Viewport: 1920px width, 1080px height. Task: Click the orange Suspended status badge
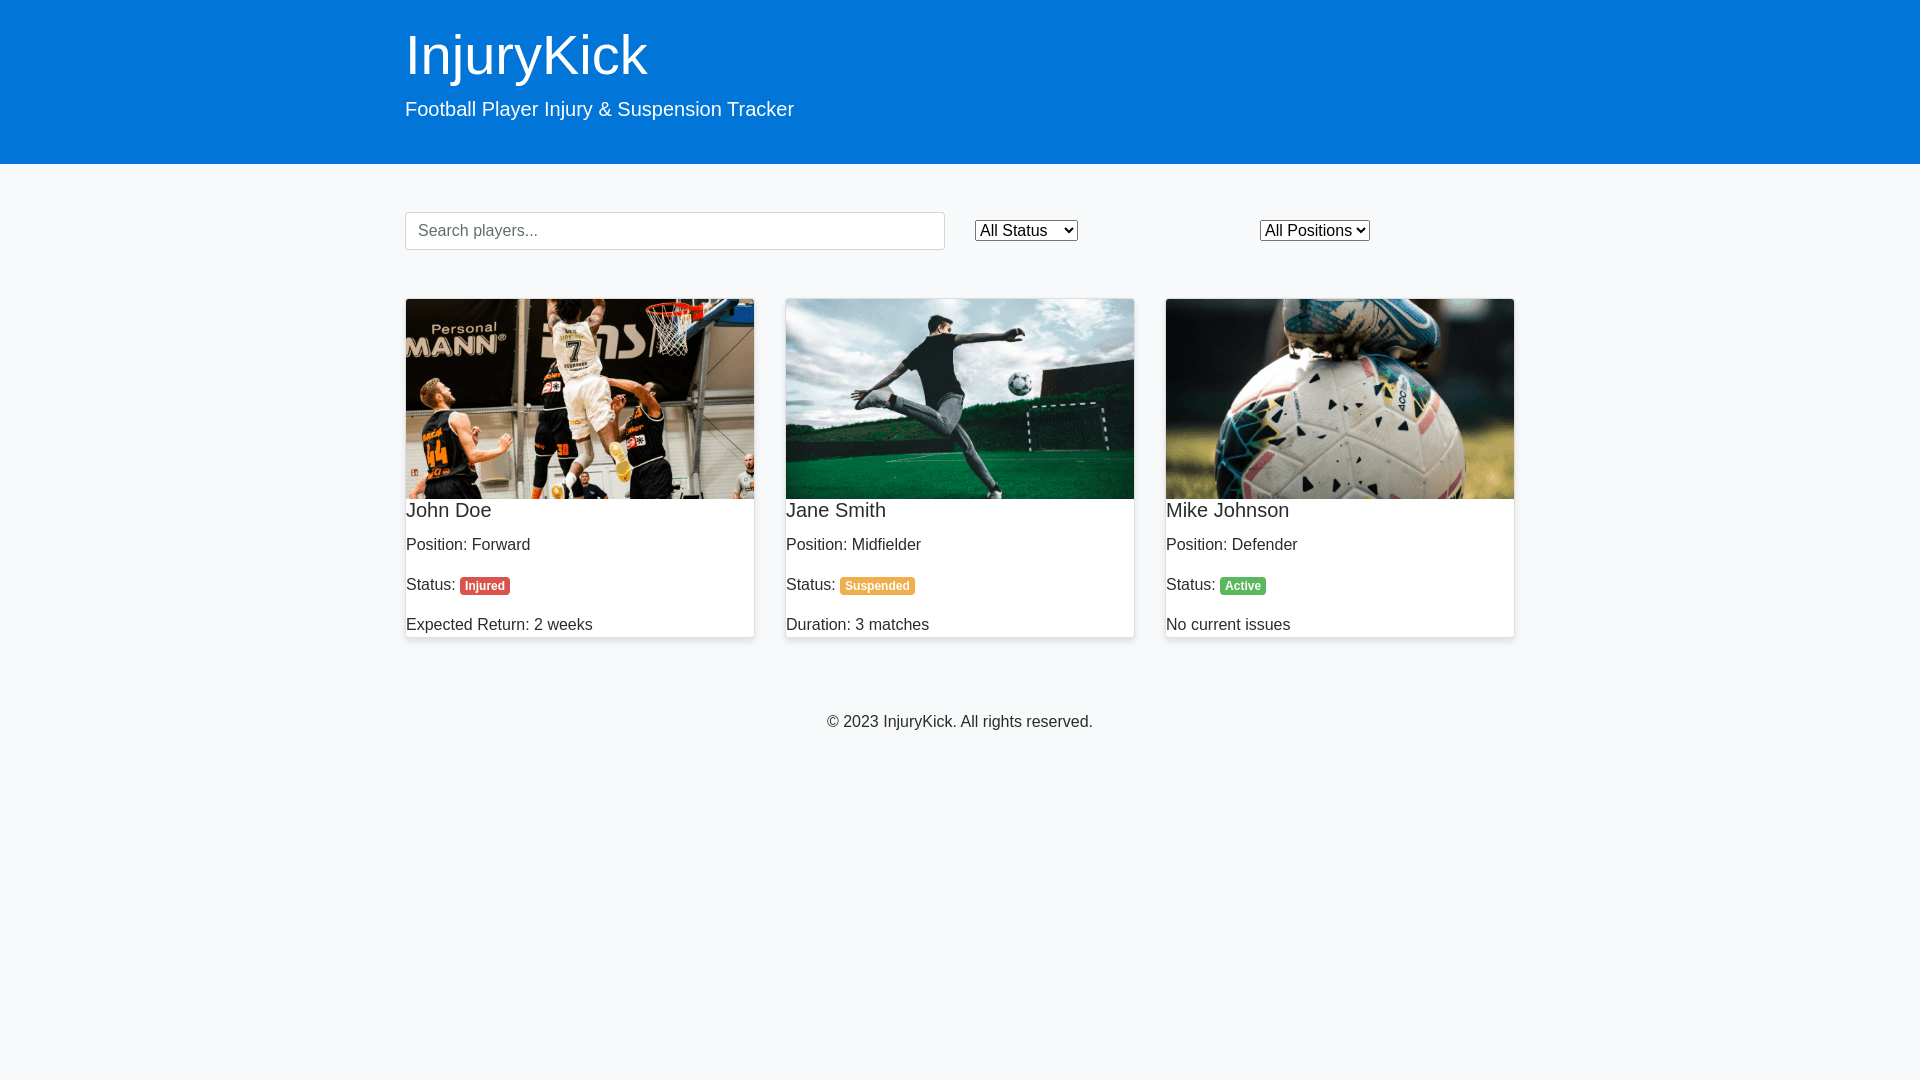click(877, 586)
